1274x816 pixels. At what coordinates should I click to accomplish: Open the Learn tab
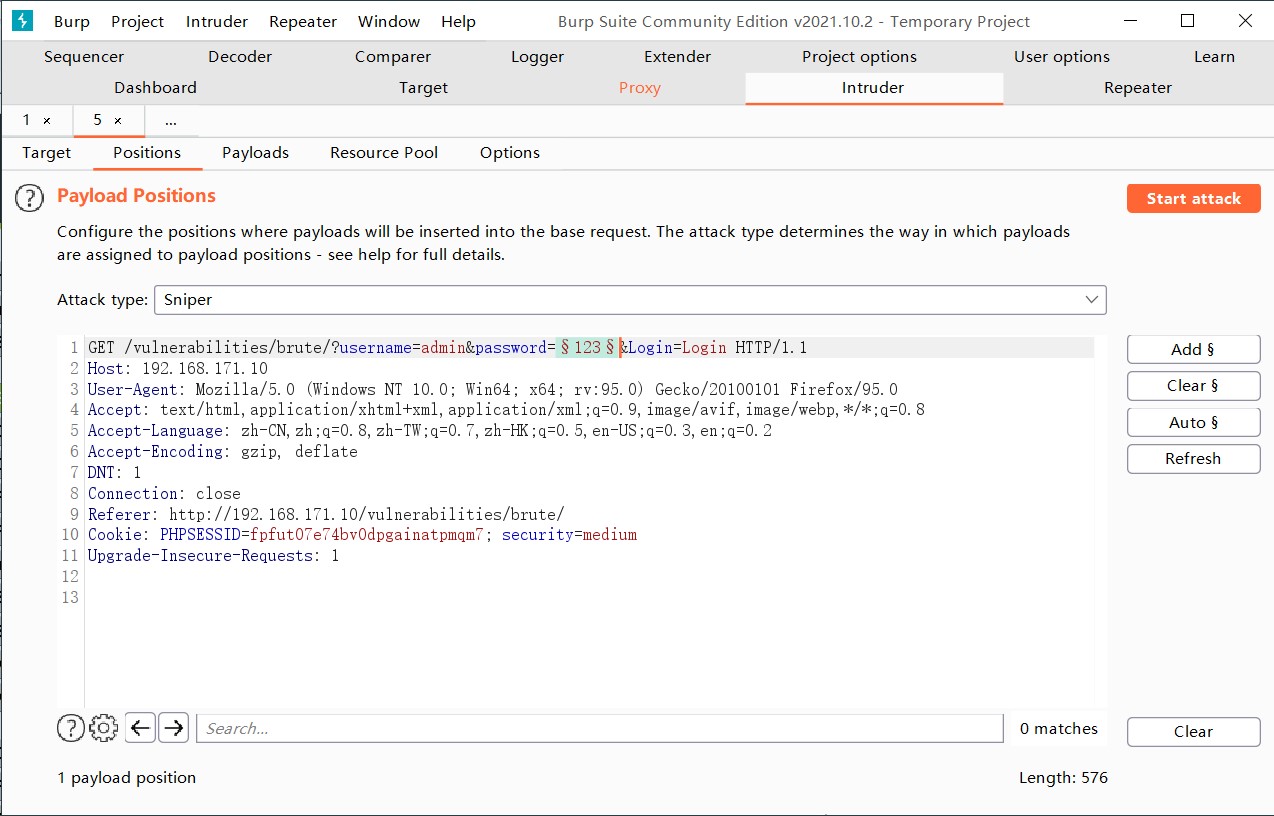[1214, 57]
